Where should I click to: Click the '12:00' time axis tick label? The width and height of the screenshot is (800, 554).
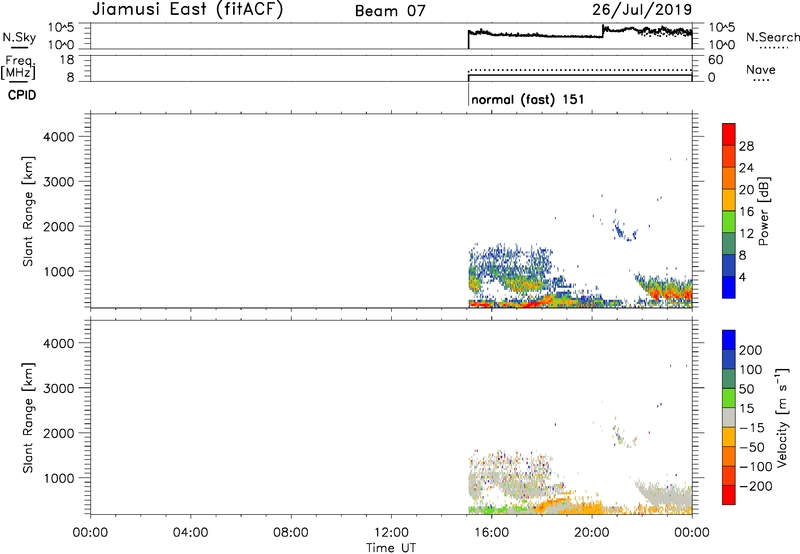391,533
